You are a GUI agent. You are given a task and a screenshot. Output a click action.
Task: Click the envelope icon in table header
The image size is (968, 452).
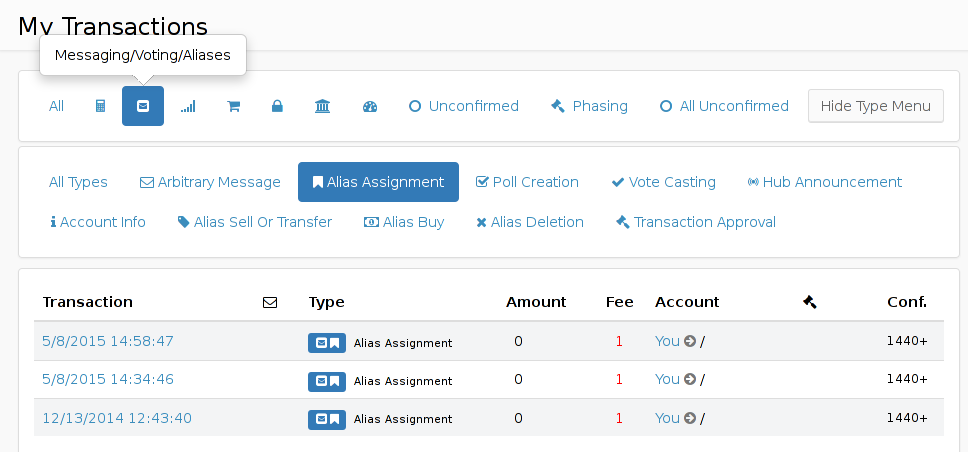click(270, 303)
